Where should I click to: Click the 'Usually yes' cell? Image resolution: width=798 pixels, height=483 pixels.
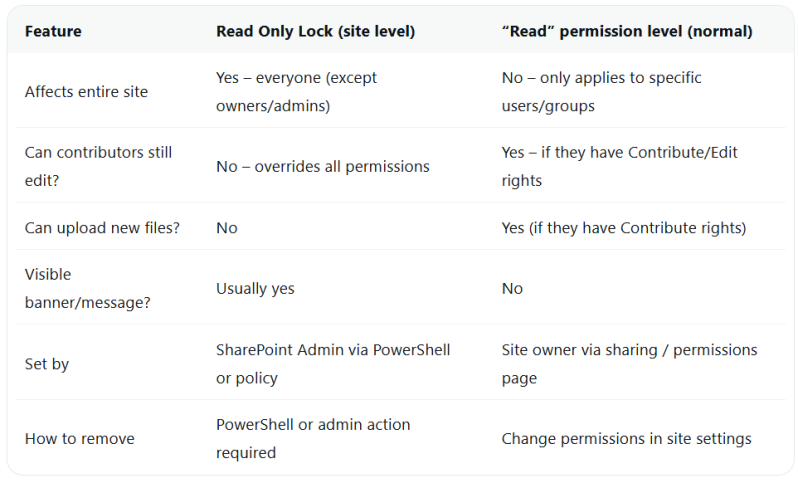(x=255, y=288)
